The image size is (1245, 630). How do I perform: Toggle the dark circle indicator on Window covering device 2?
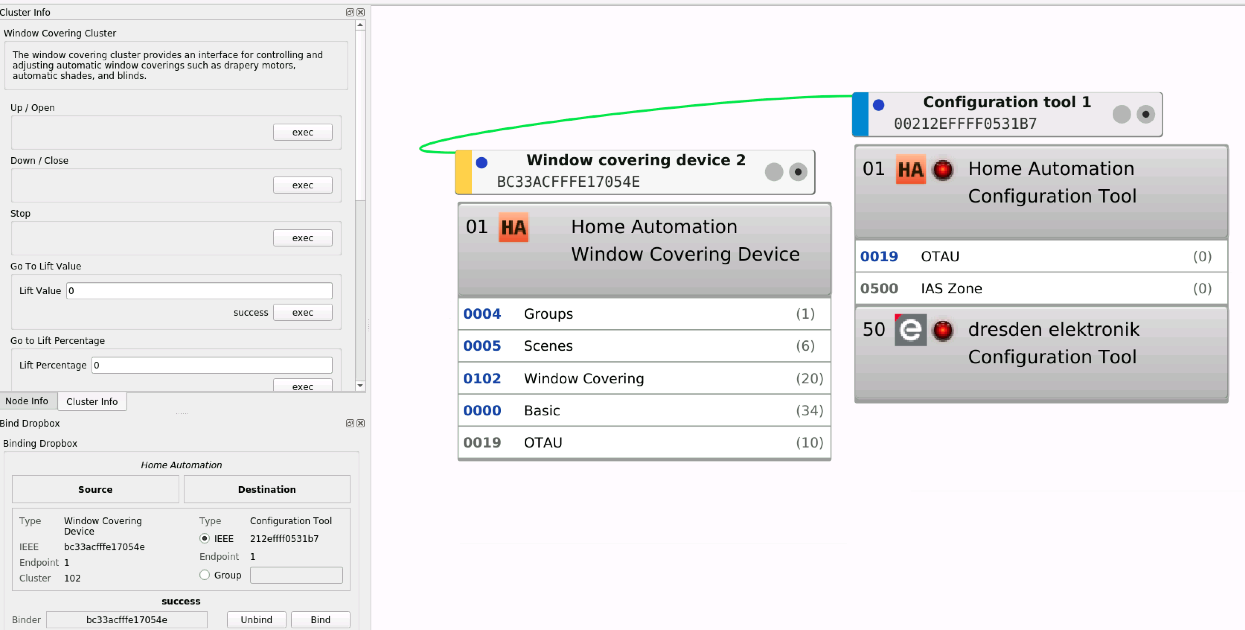coord(797,172)
